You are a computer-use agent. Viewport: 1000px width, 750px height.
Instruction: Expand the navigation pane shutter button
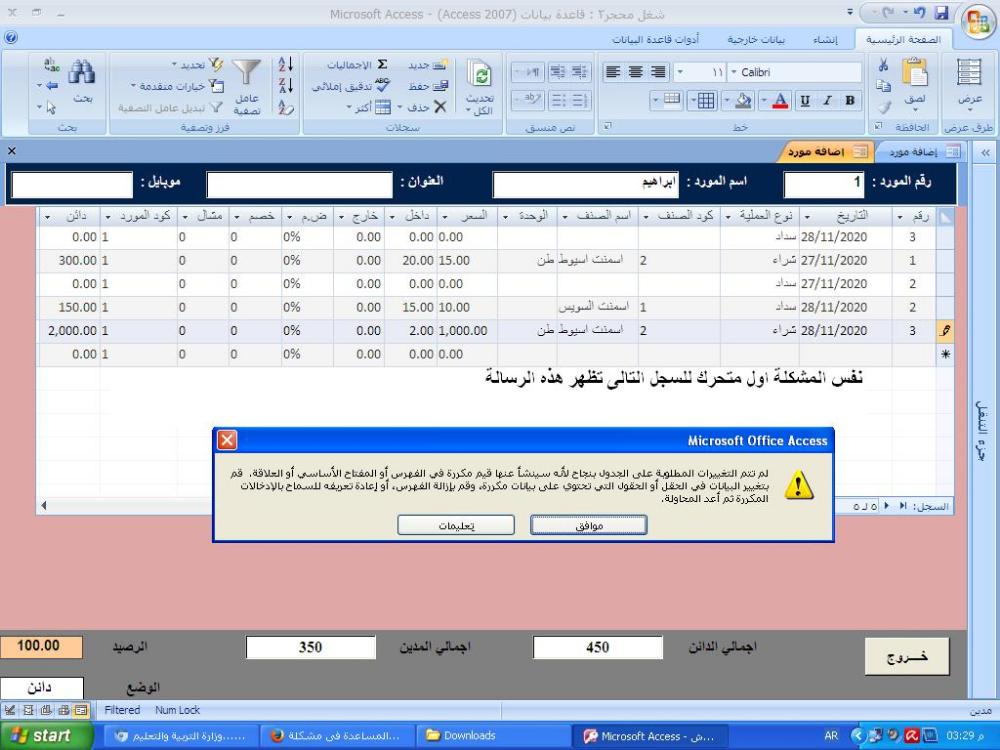984,152
